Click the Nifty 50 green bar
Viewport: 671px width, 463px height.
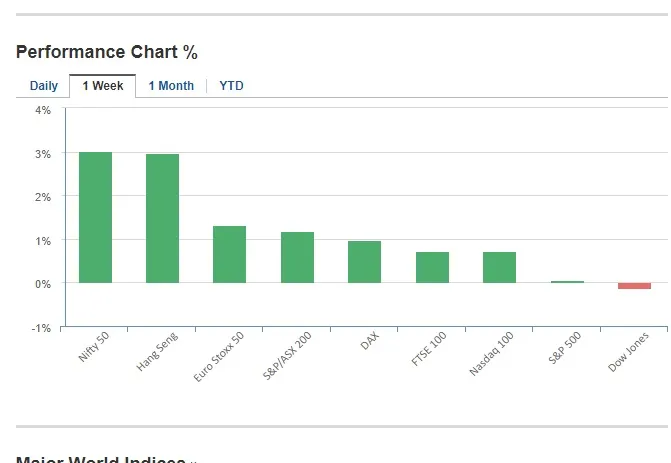95,218
